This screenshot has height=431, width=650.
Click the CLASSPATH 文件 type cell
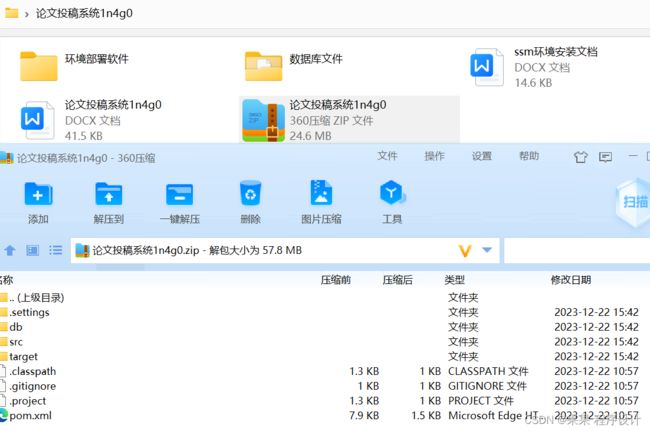488,371
